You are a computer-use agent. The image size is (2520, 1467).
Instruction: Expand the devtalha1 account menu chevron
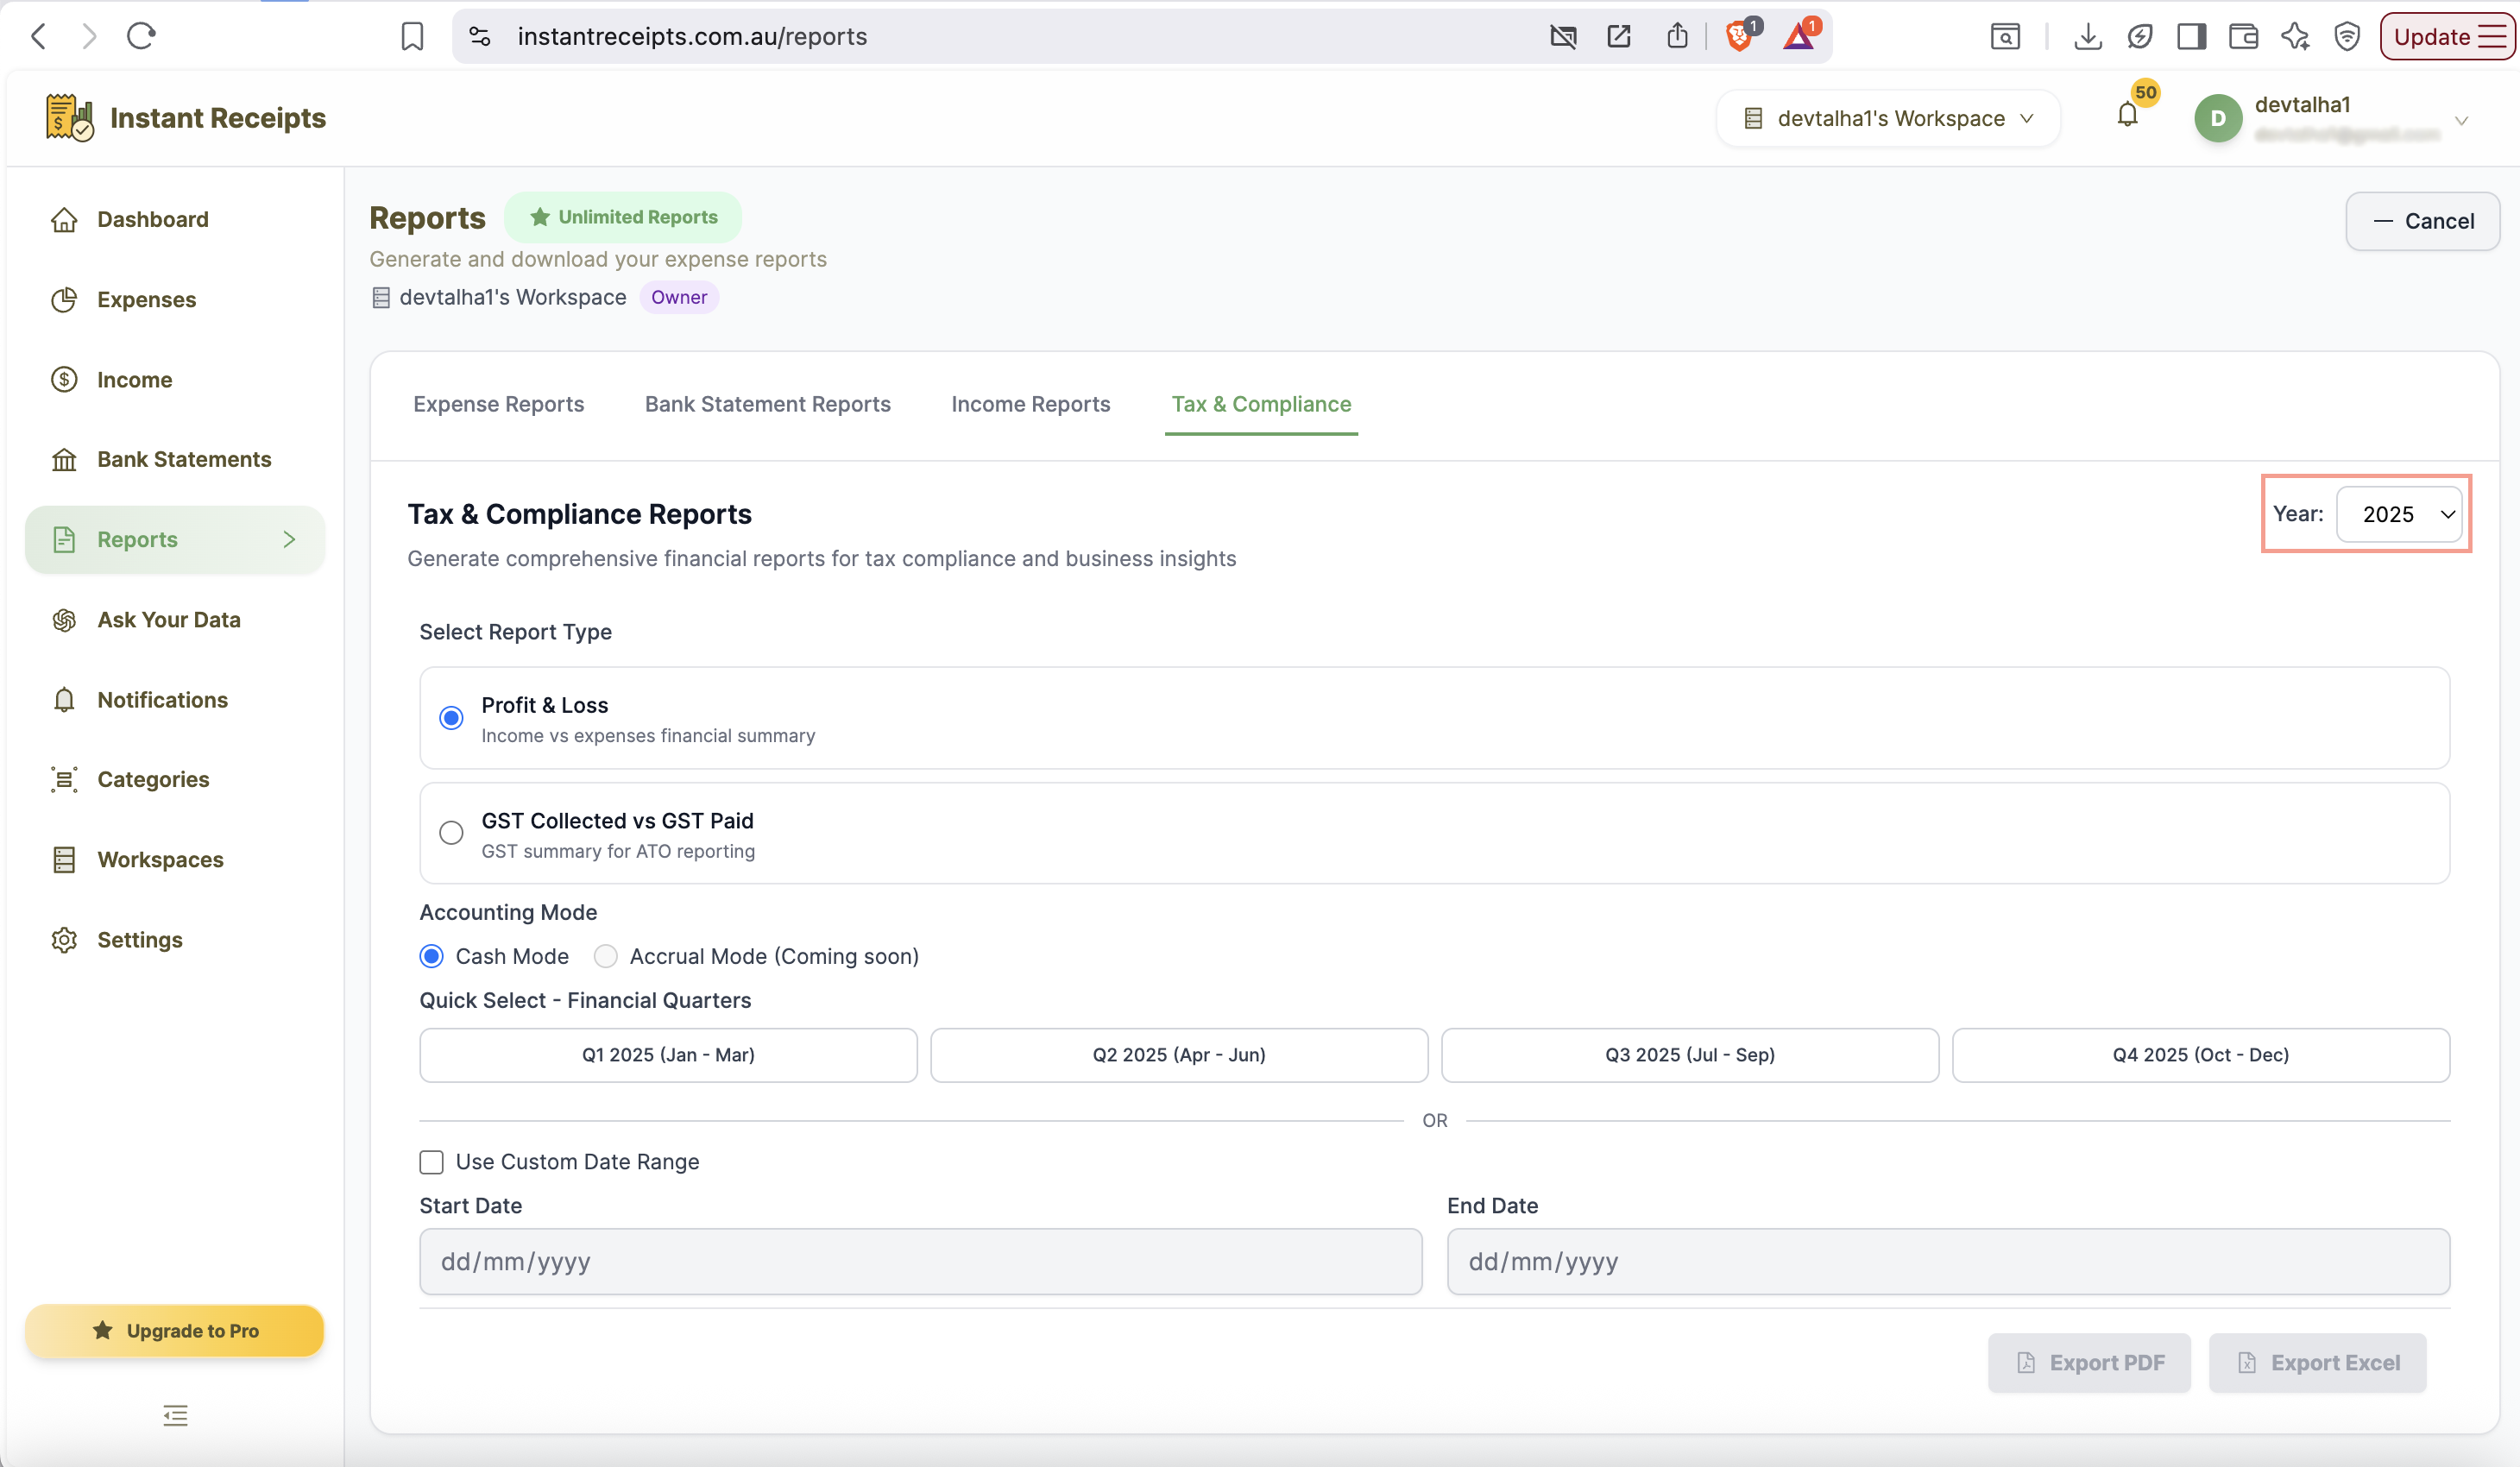[x=2461, y=120]
